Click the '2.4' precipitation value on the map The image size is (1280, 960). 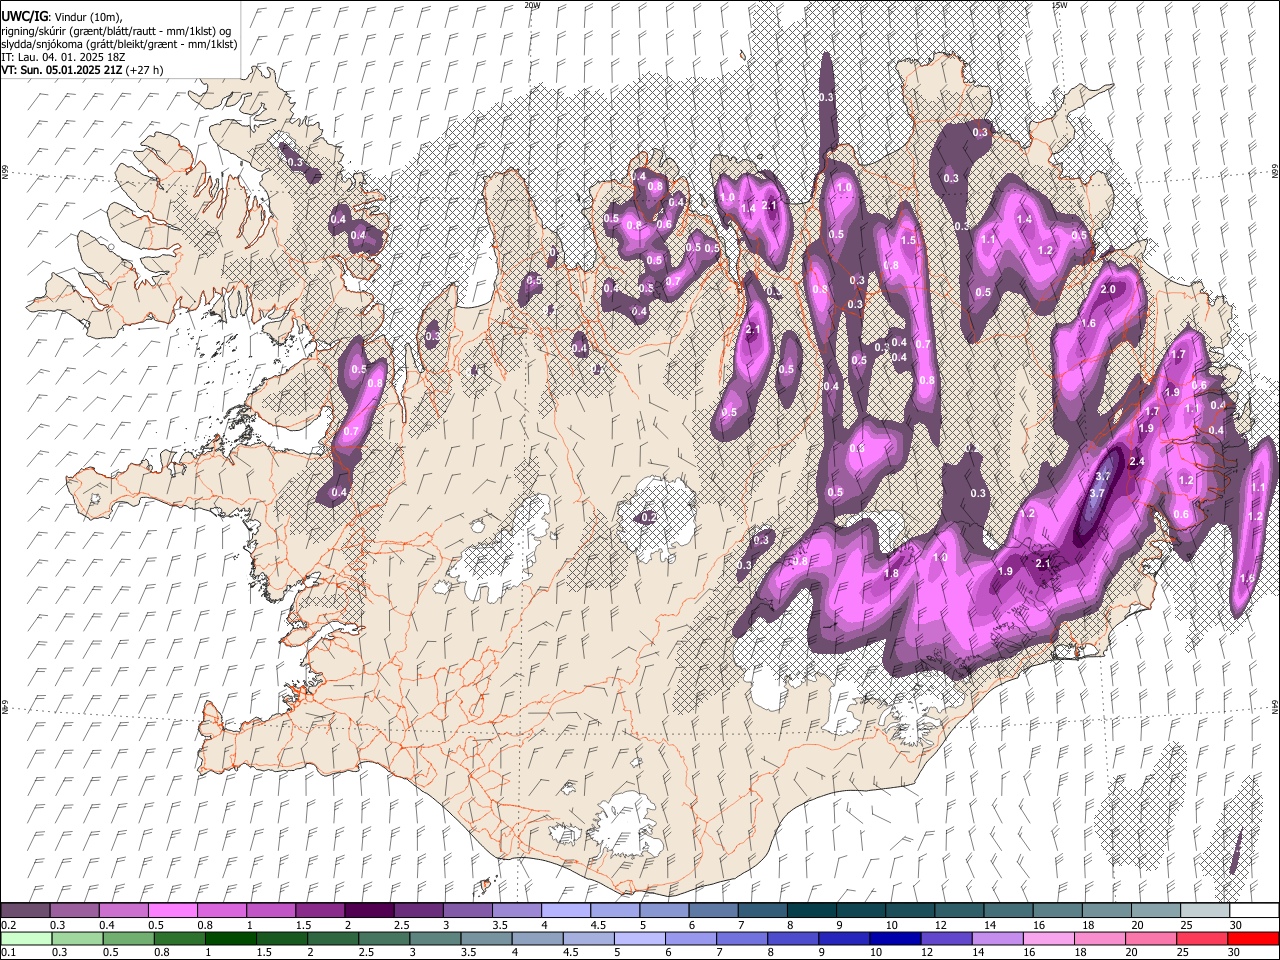(1136, 461)
